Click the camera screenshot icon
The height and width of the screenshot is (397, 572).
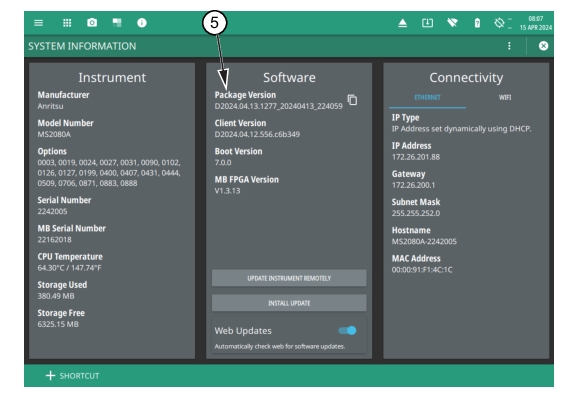(x=92, y=23)
